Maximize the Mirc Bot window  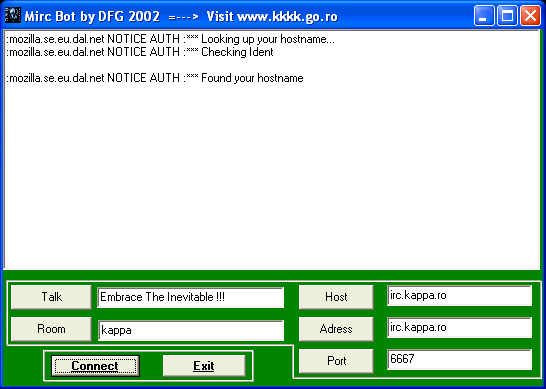click(507, 16)
